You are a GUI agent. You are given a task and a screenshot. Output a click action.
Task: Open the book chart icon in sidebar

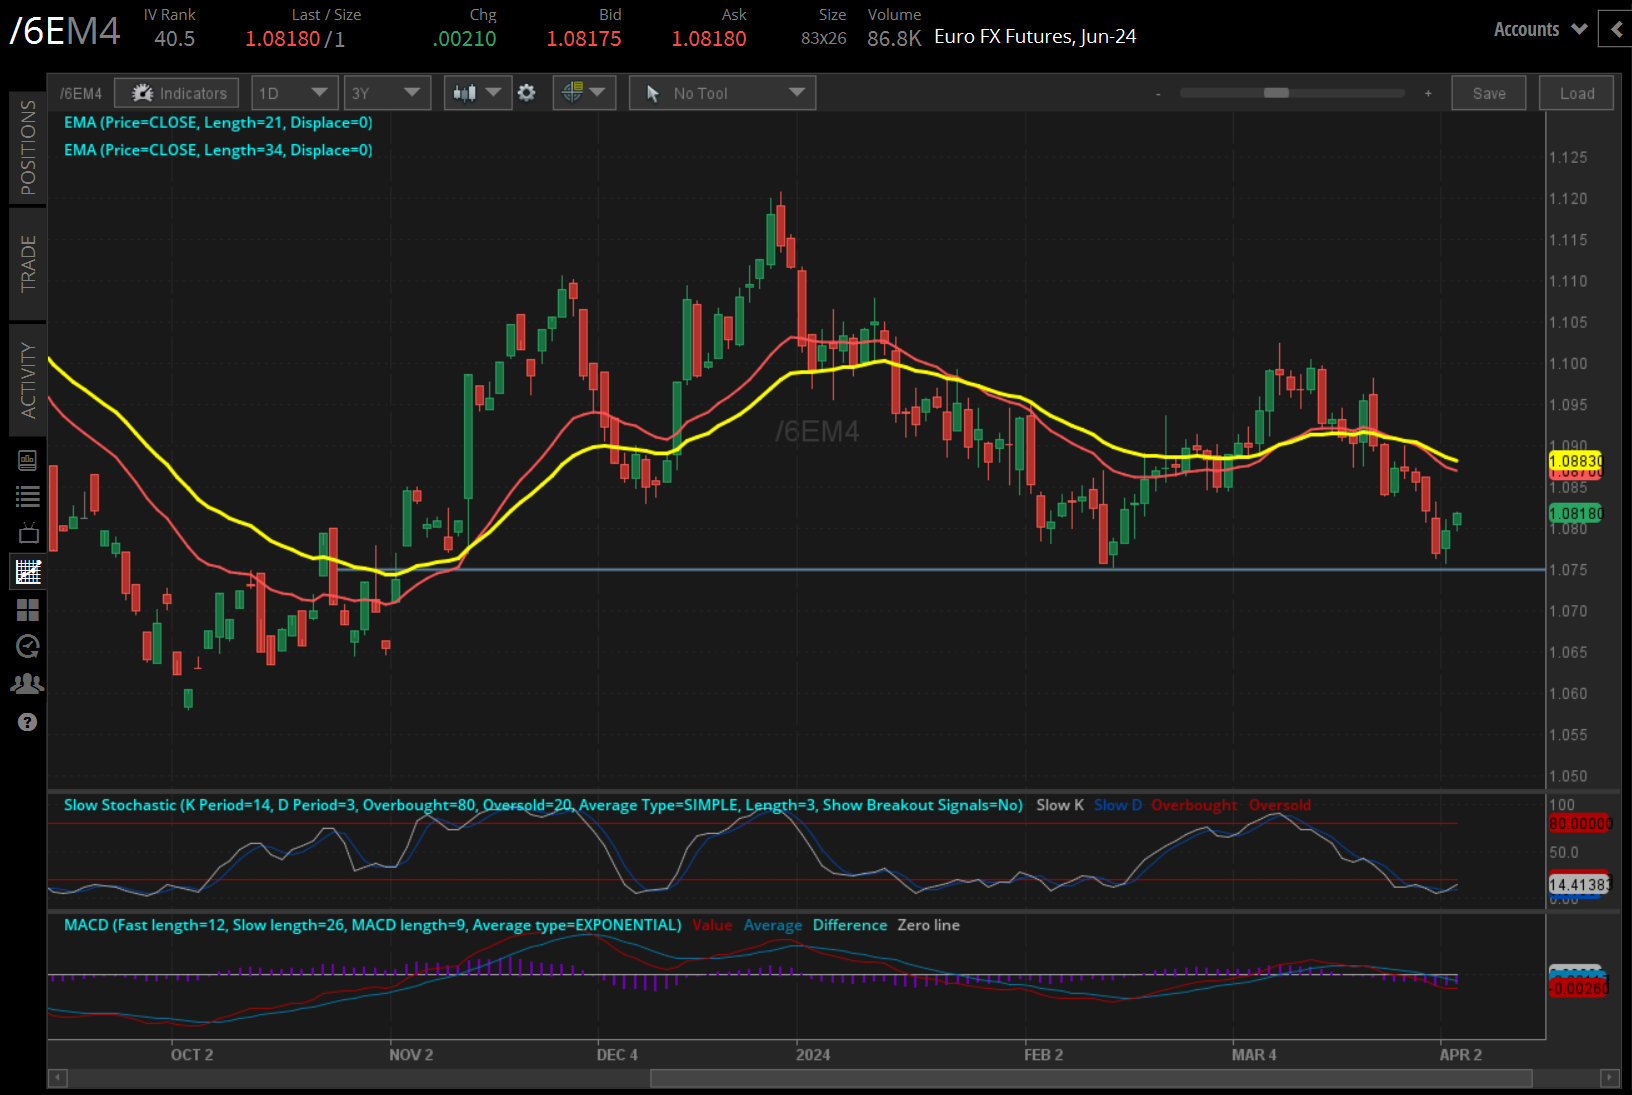28,460
